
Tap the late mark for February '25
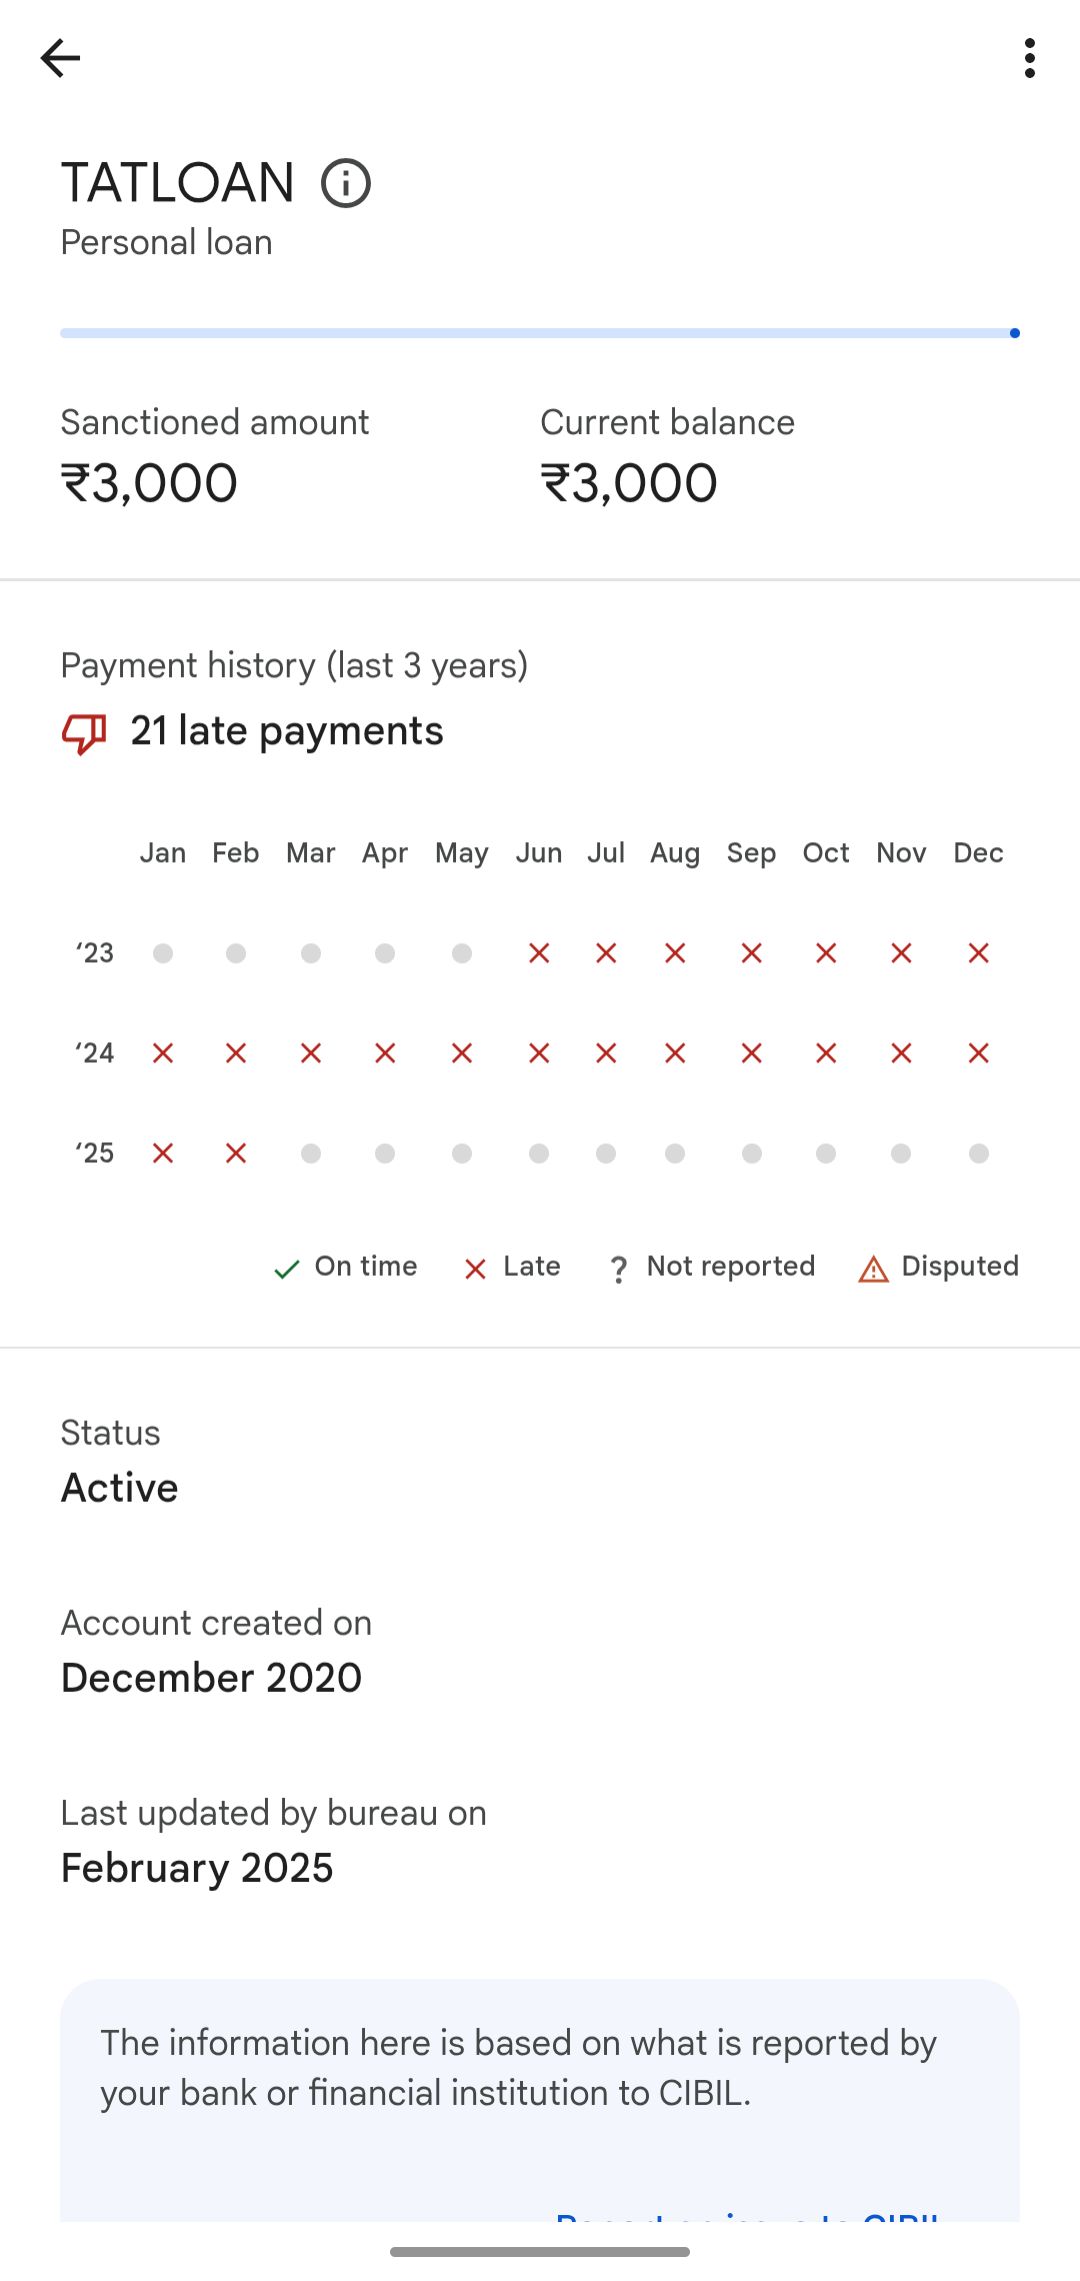point(236,1153)
